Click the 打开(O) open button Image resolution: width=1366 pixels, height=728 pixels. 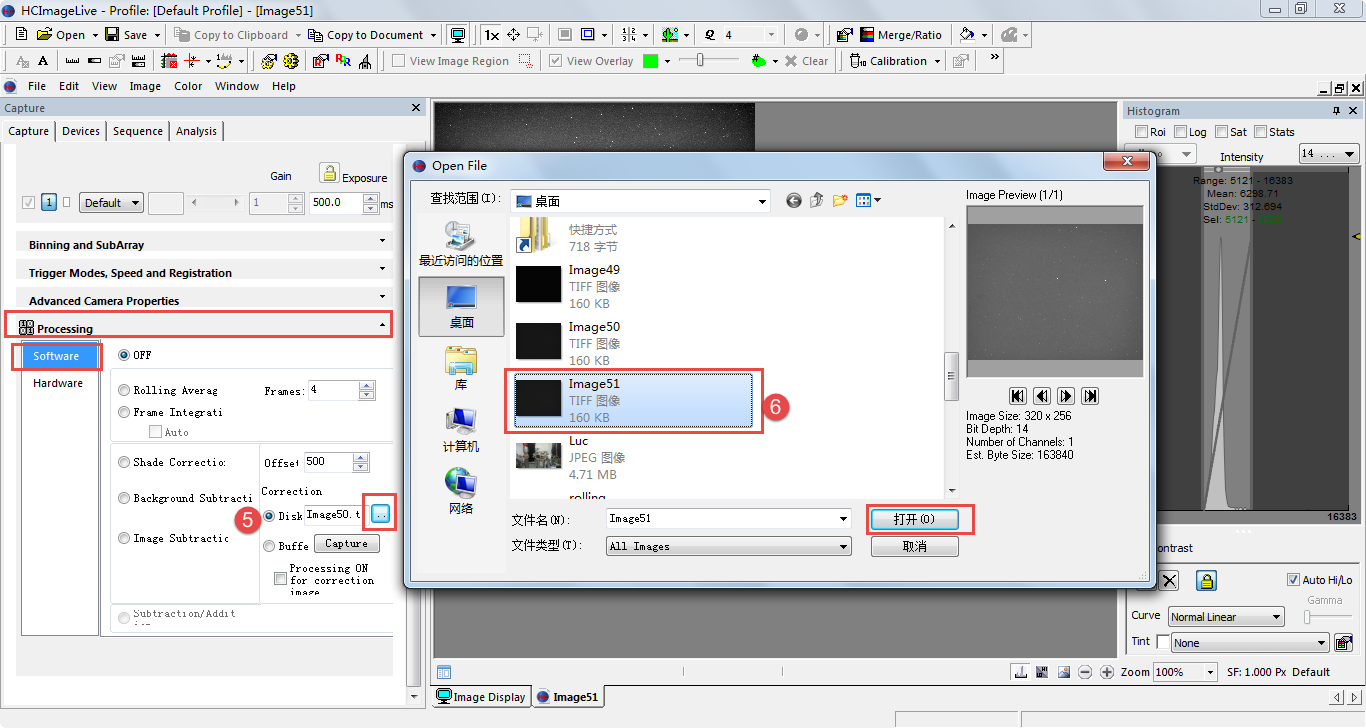pos(914,520)
